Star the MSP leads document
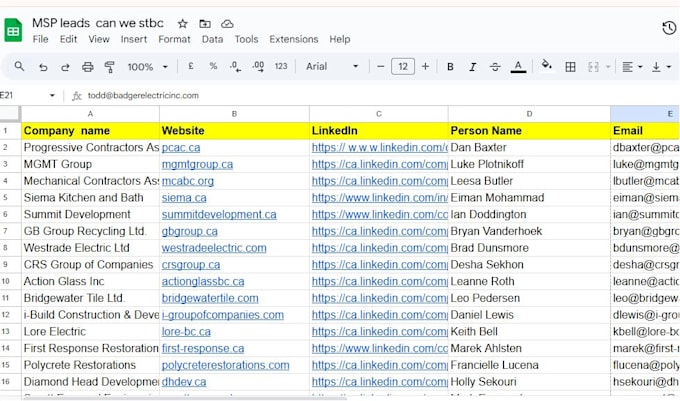 (x=183, y=23)
